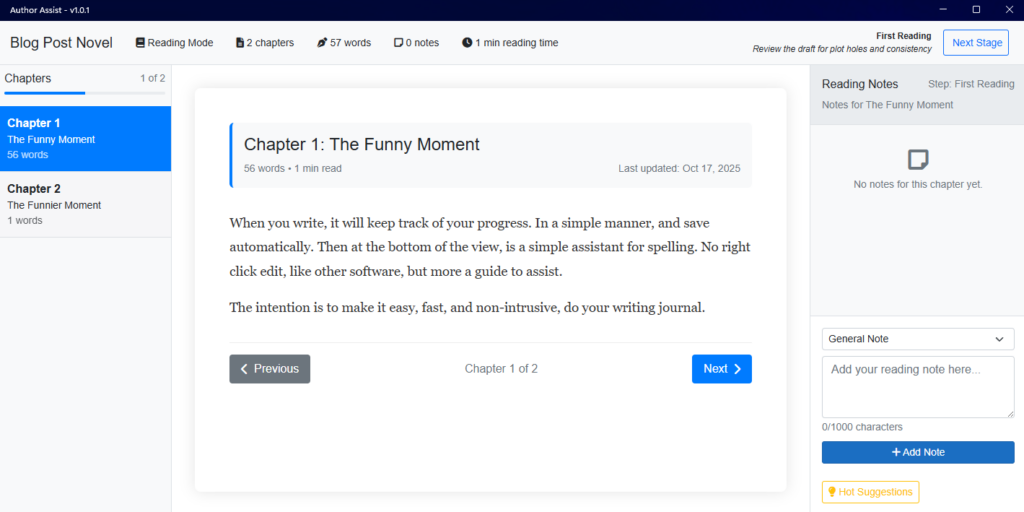Click the Hot Suggestions button
The height and width of the screenshot is (512, 1024).
[869, 492]
